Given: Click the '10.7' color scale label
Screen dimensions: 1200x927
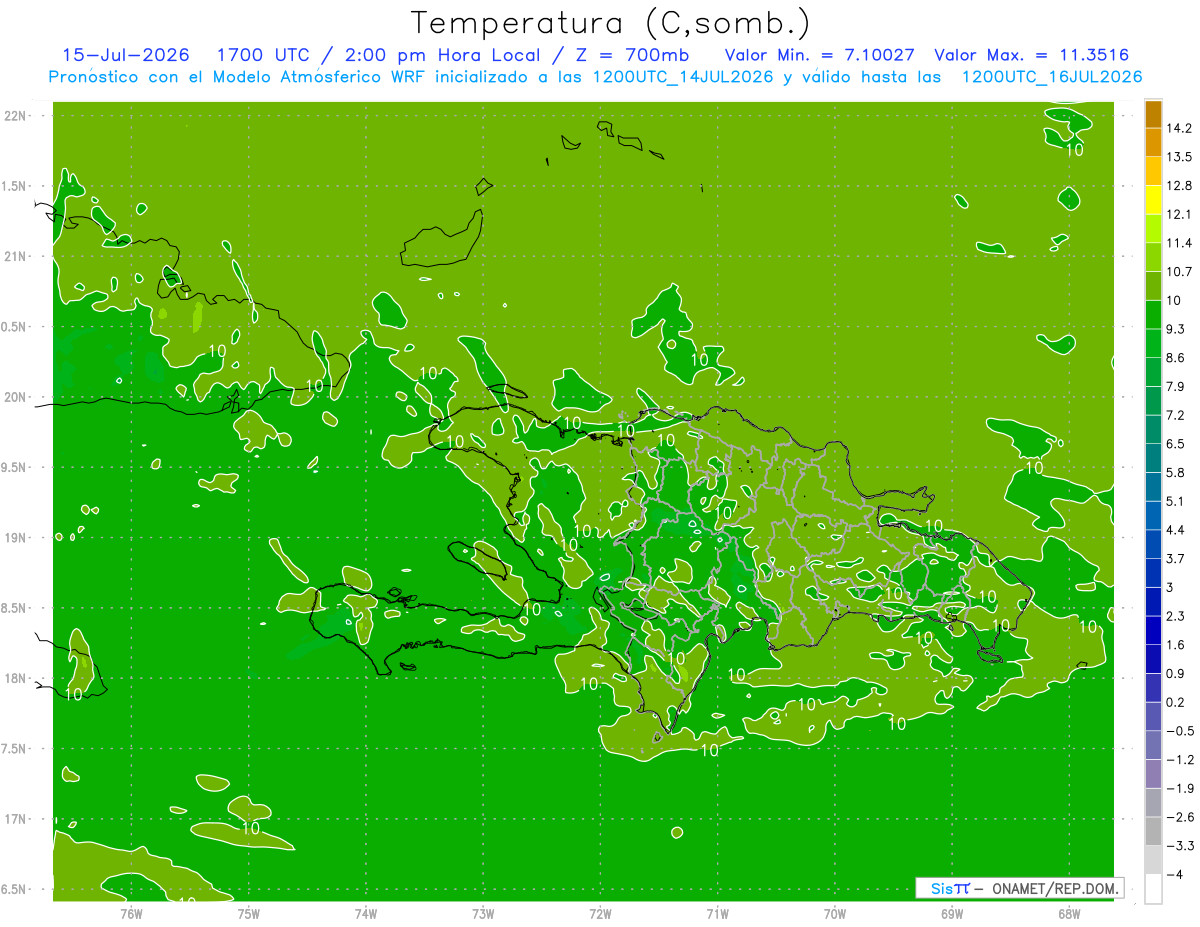Looking at the screenshot, I should click(1180, 272).
